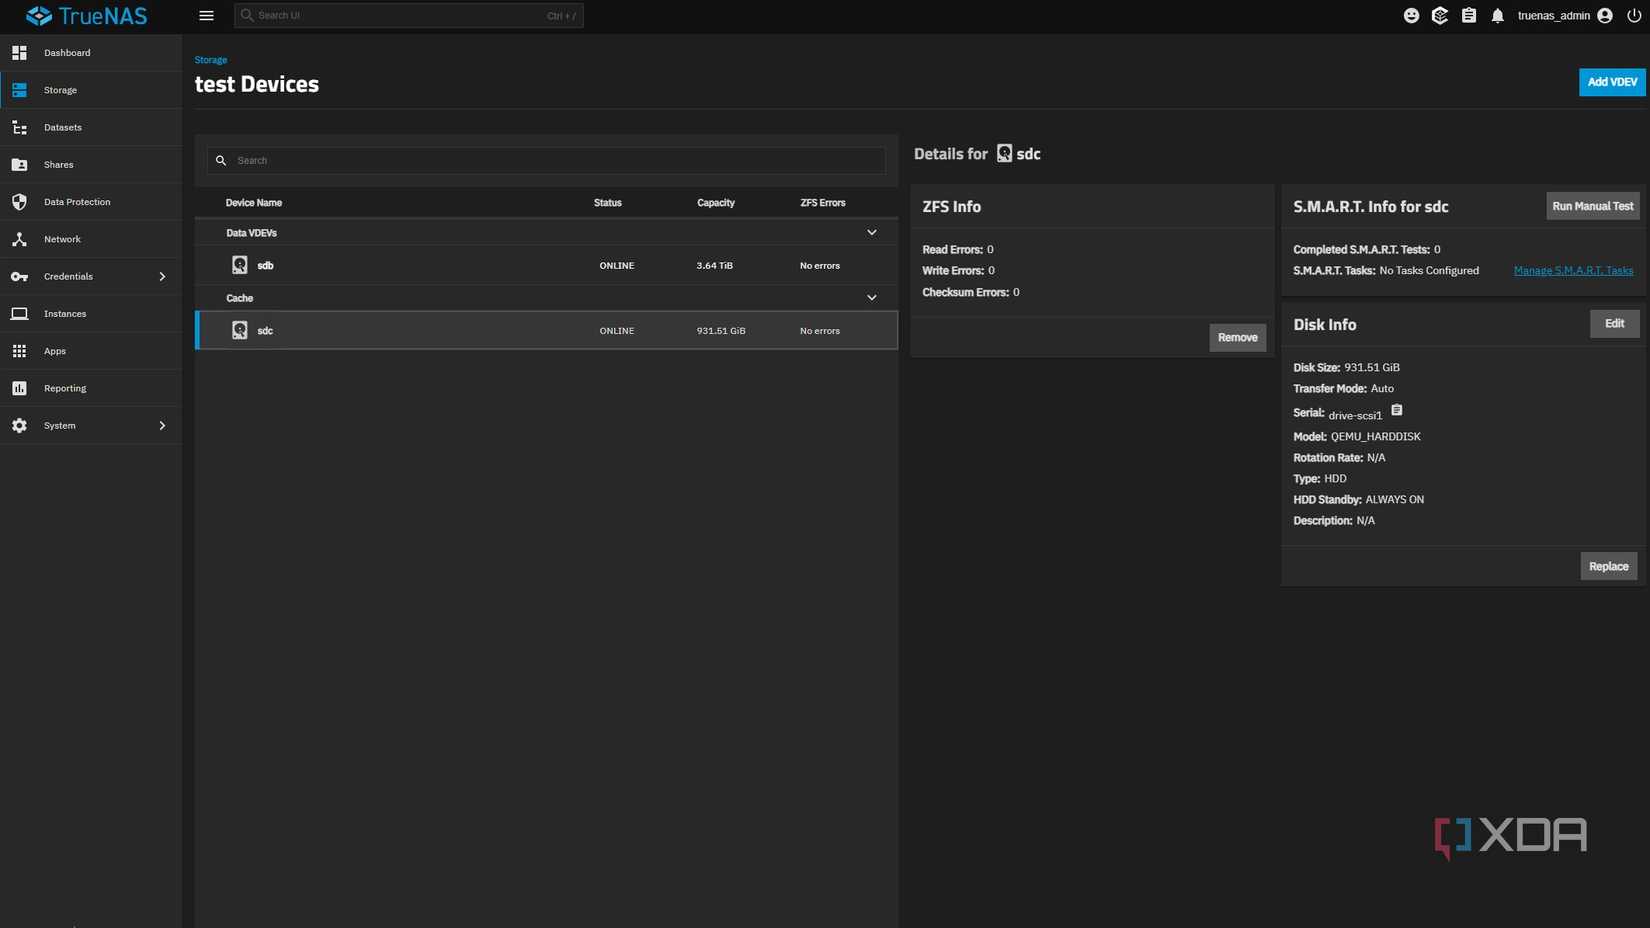Expand the Credentials submenu
1650x928 pixels.
coord(162,276)
